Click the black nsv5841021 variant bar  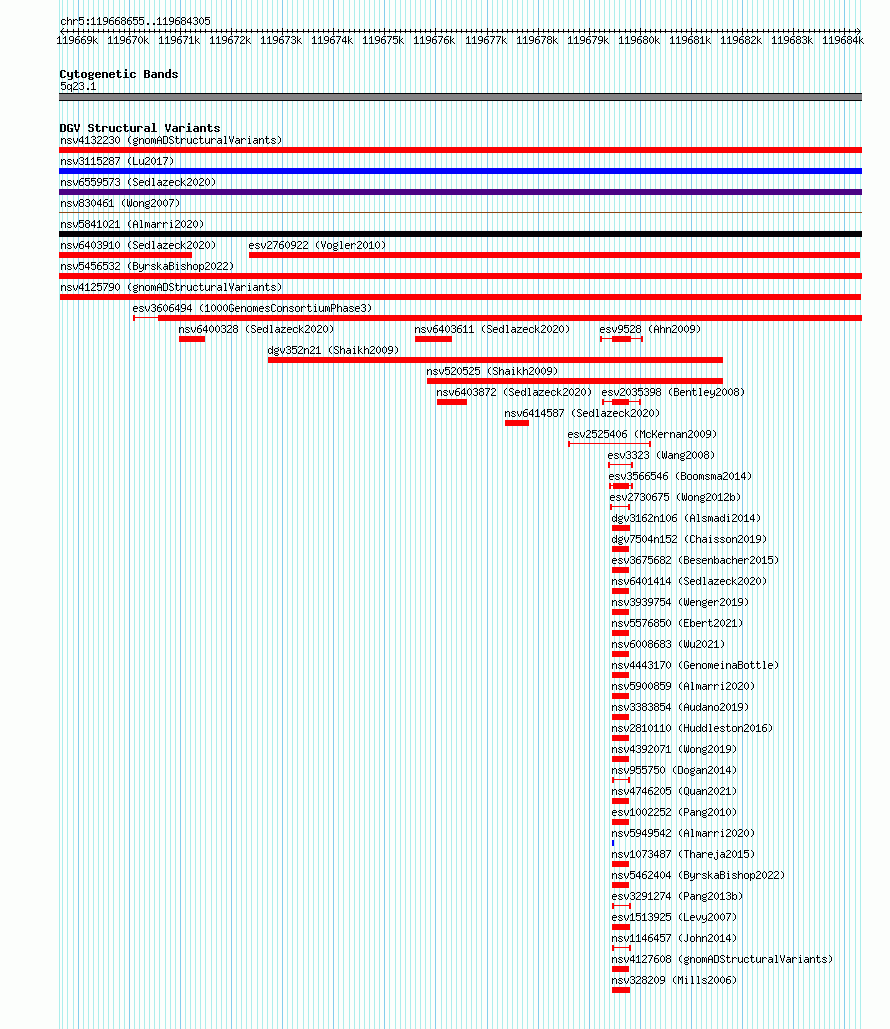click(x=460, y=234)
